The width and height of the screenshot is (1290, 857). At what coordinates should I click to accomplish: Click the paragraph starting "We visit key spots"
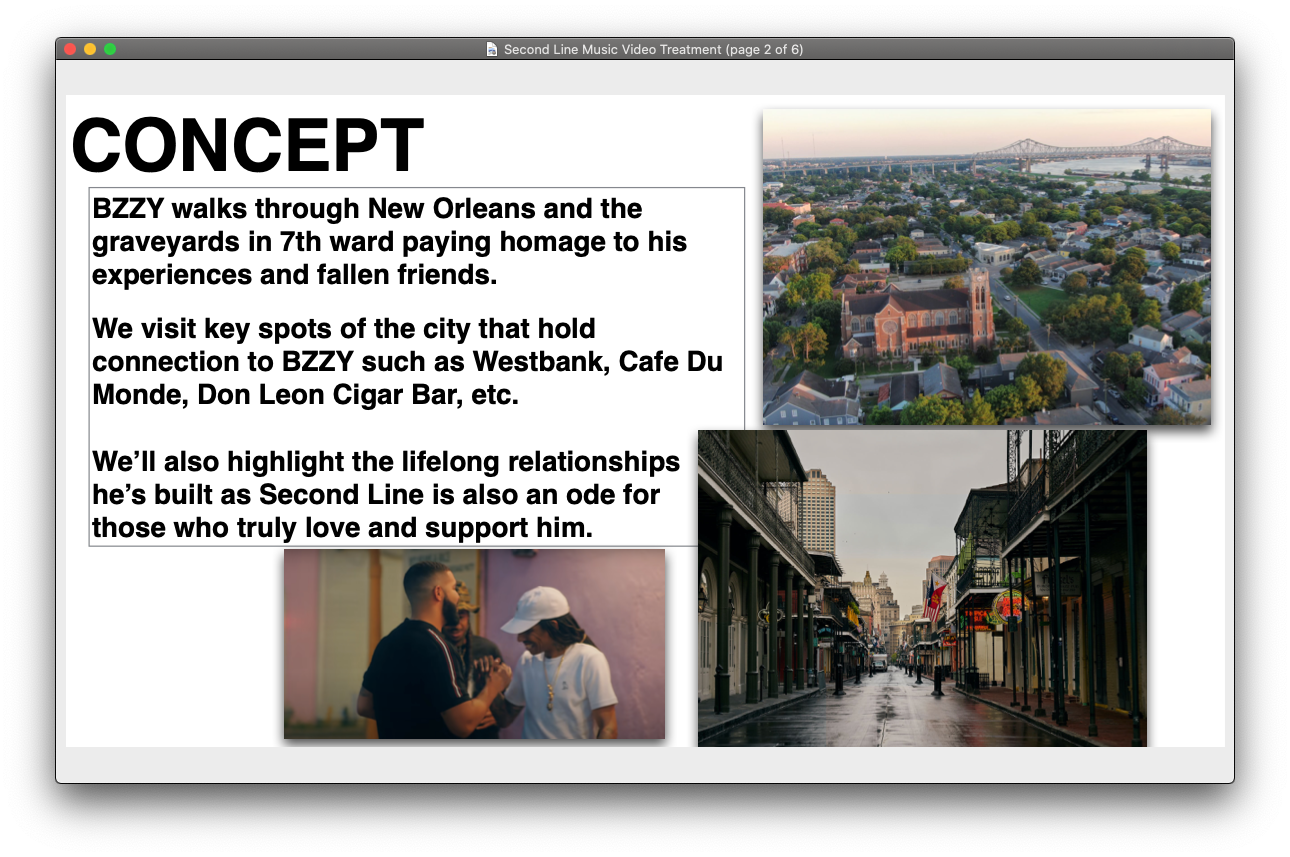(407, 361)
